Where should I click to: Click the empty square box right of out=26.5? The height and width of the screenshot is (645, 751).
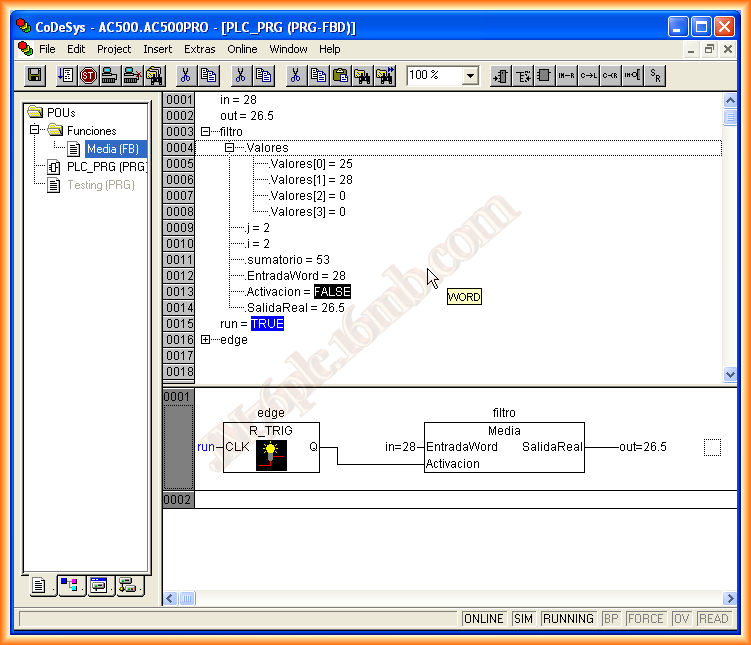[x=711, y=448]
